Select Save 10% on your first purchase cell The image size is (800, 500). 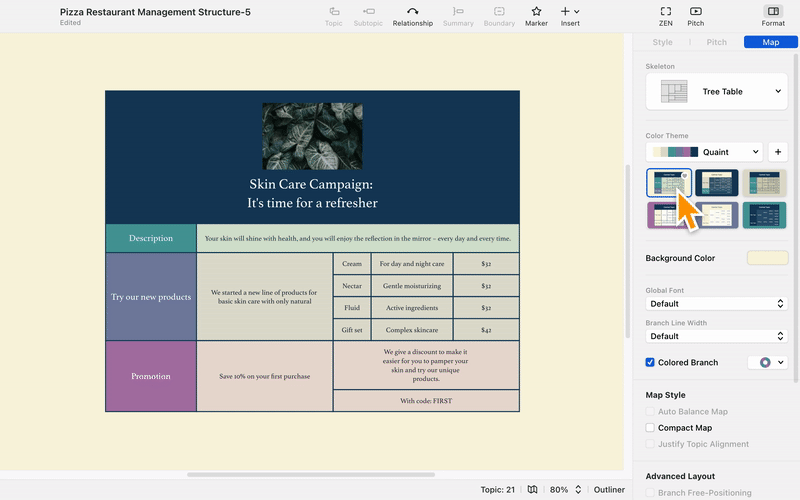[265, 376]
